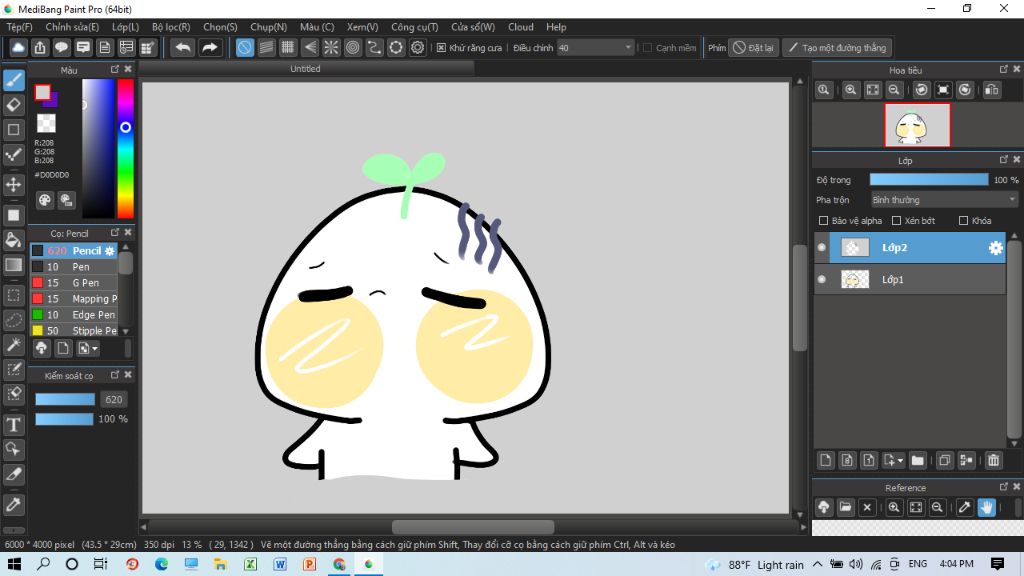Image resolution: width=1024 pixels, height=576 pixels.
Task: Open the Bộ lọc(R) menu
Action: pos(171,27)
